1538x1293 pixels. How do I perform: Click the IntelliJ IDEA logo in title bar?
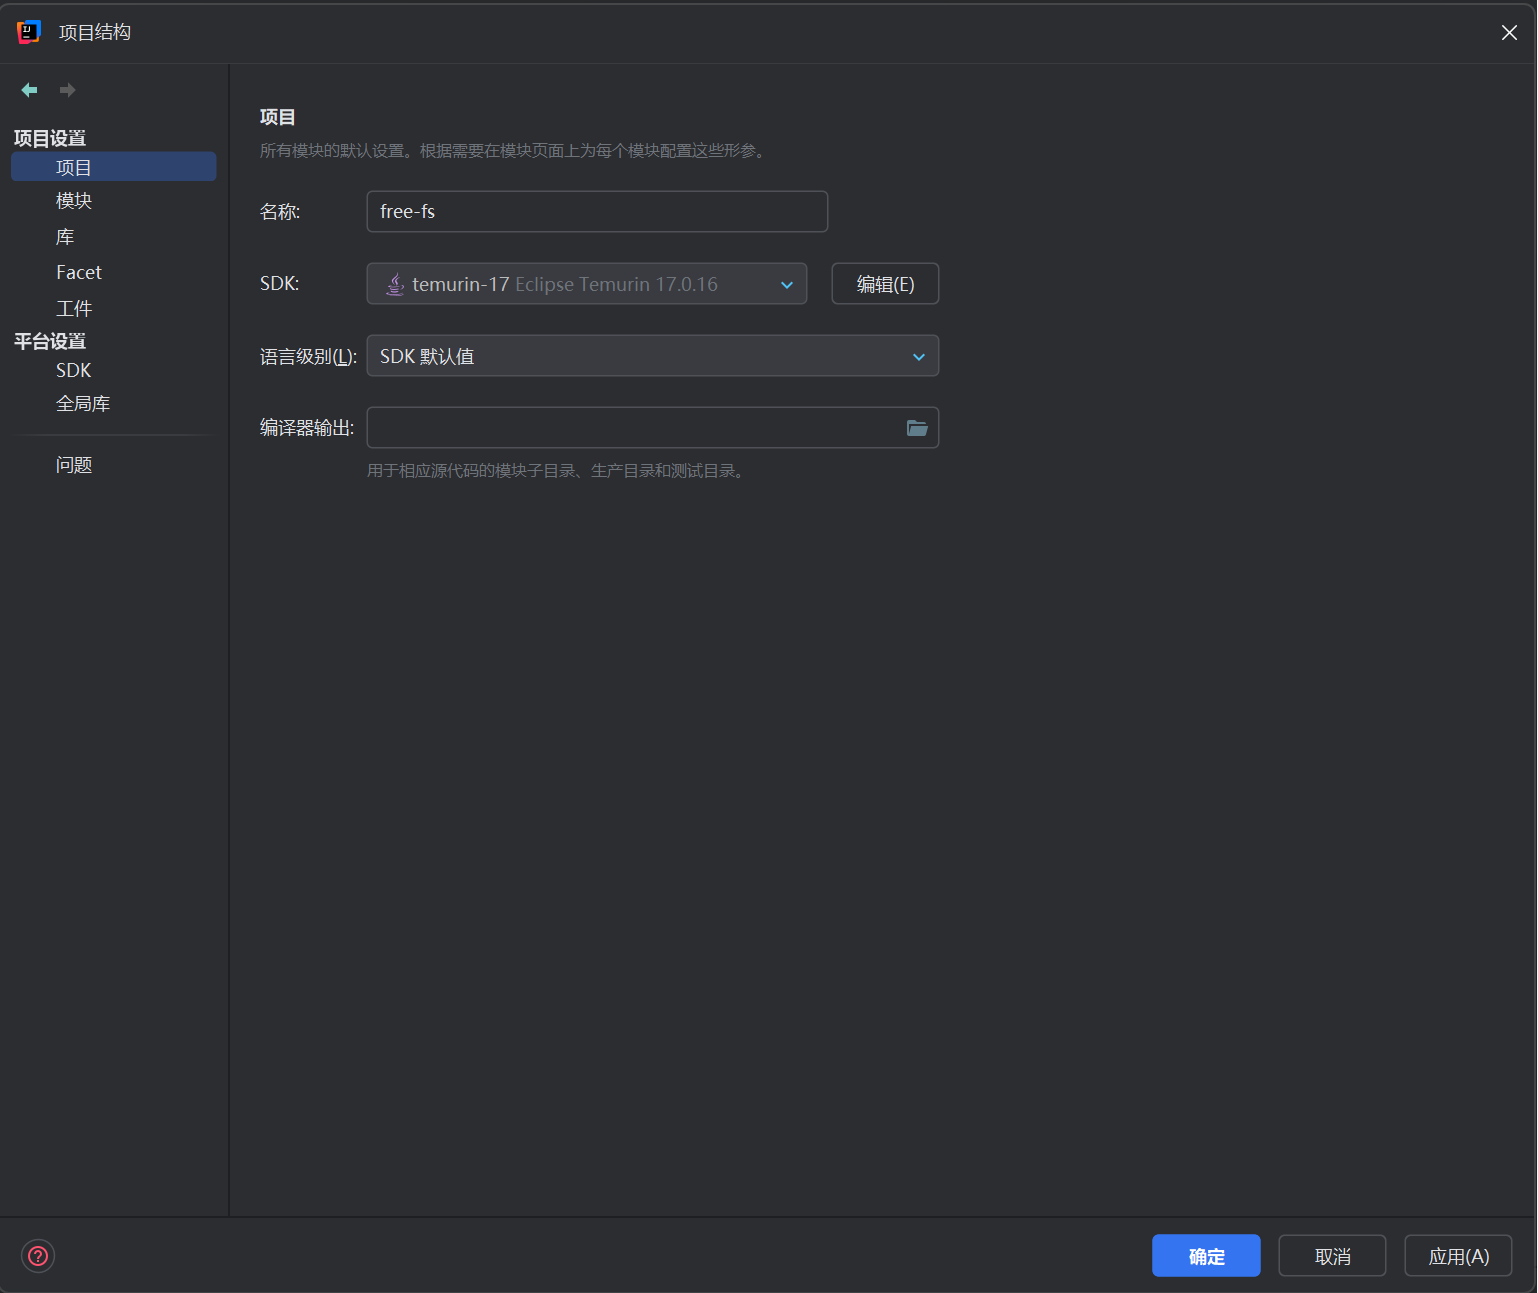coord(29,32)
